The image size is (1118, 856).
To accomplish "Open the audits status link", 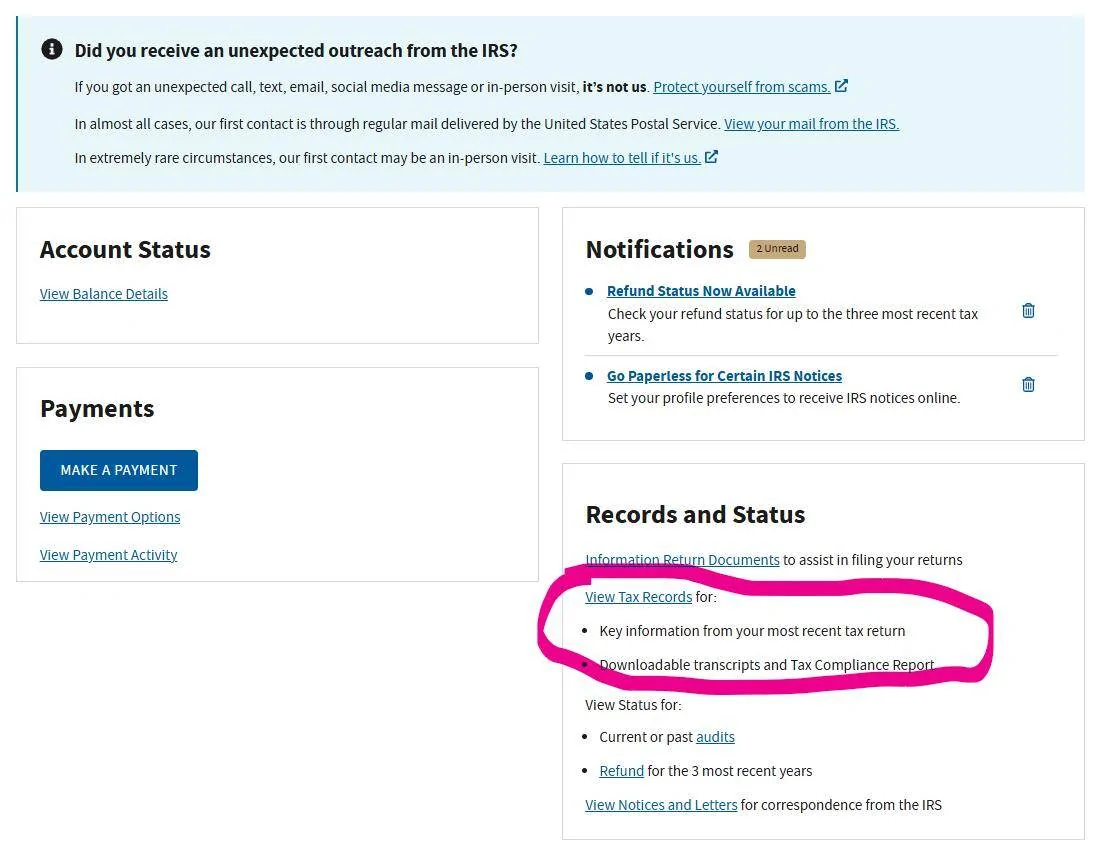I will click(715, 737).
